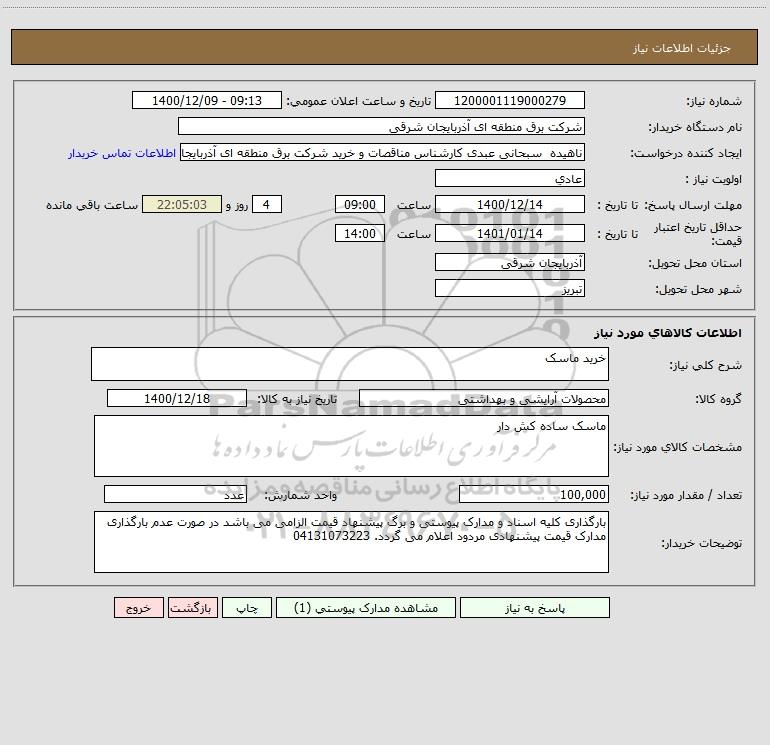Click the چاپ print button
Viewport: 770px width, 745px height.
click(x=247, y=607)
